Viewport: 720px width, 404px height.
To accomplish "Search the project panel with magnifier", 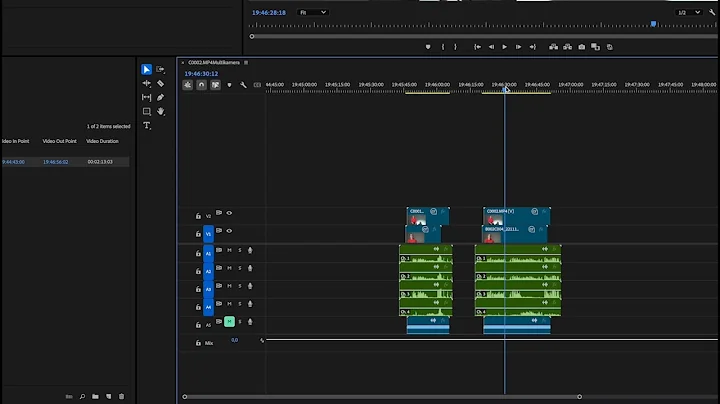I will (82, 396).
